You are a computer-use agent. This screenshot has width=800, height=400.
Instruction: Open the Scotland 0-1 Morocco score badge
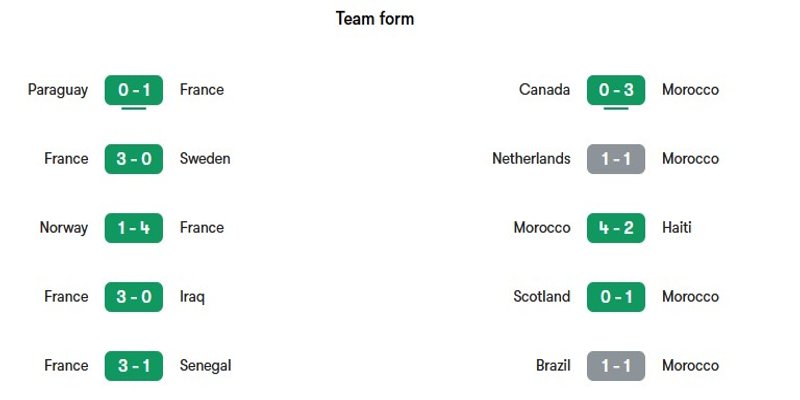coord(616,296)
